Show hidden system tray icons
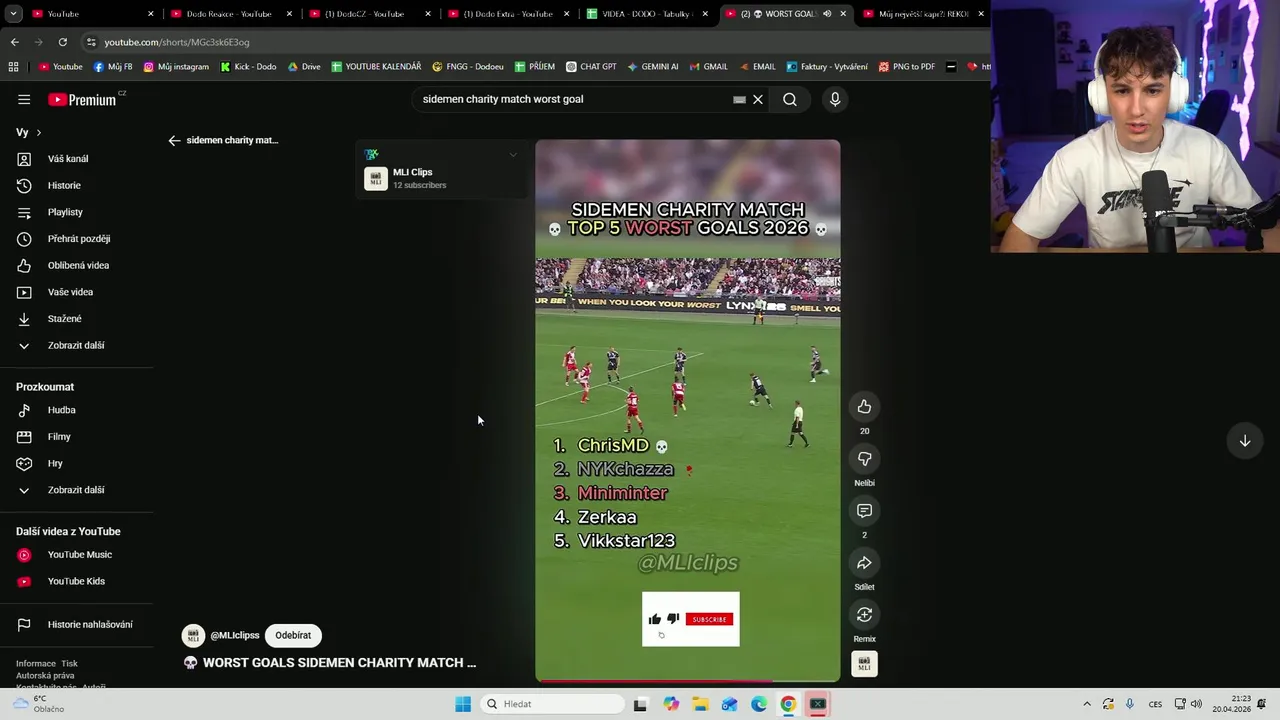1280x720 pixels. click(x=1087, y=704)
